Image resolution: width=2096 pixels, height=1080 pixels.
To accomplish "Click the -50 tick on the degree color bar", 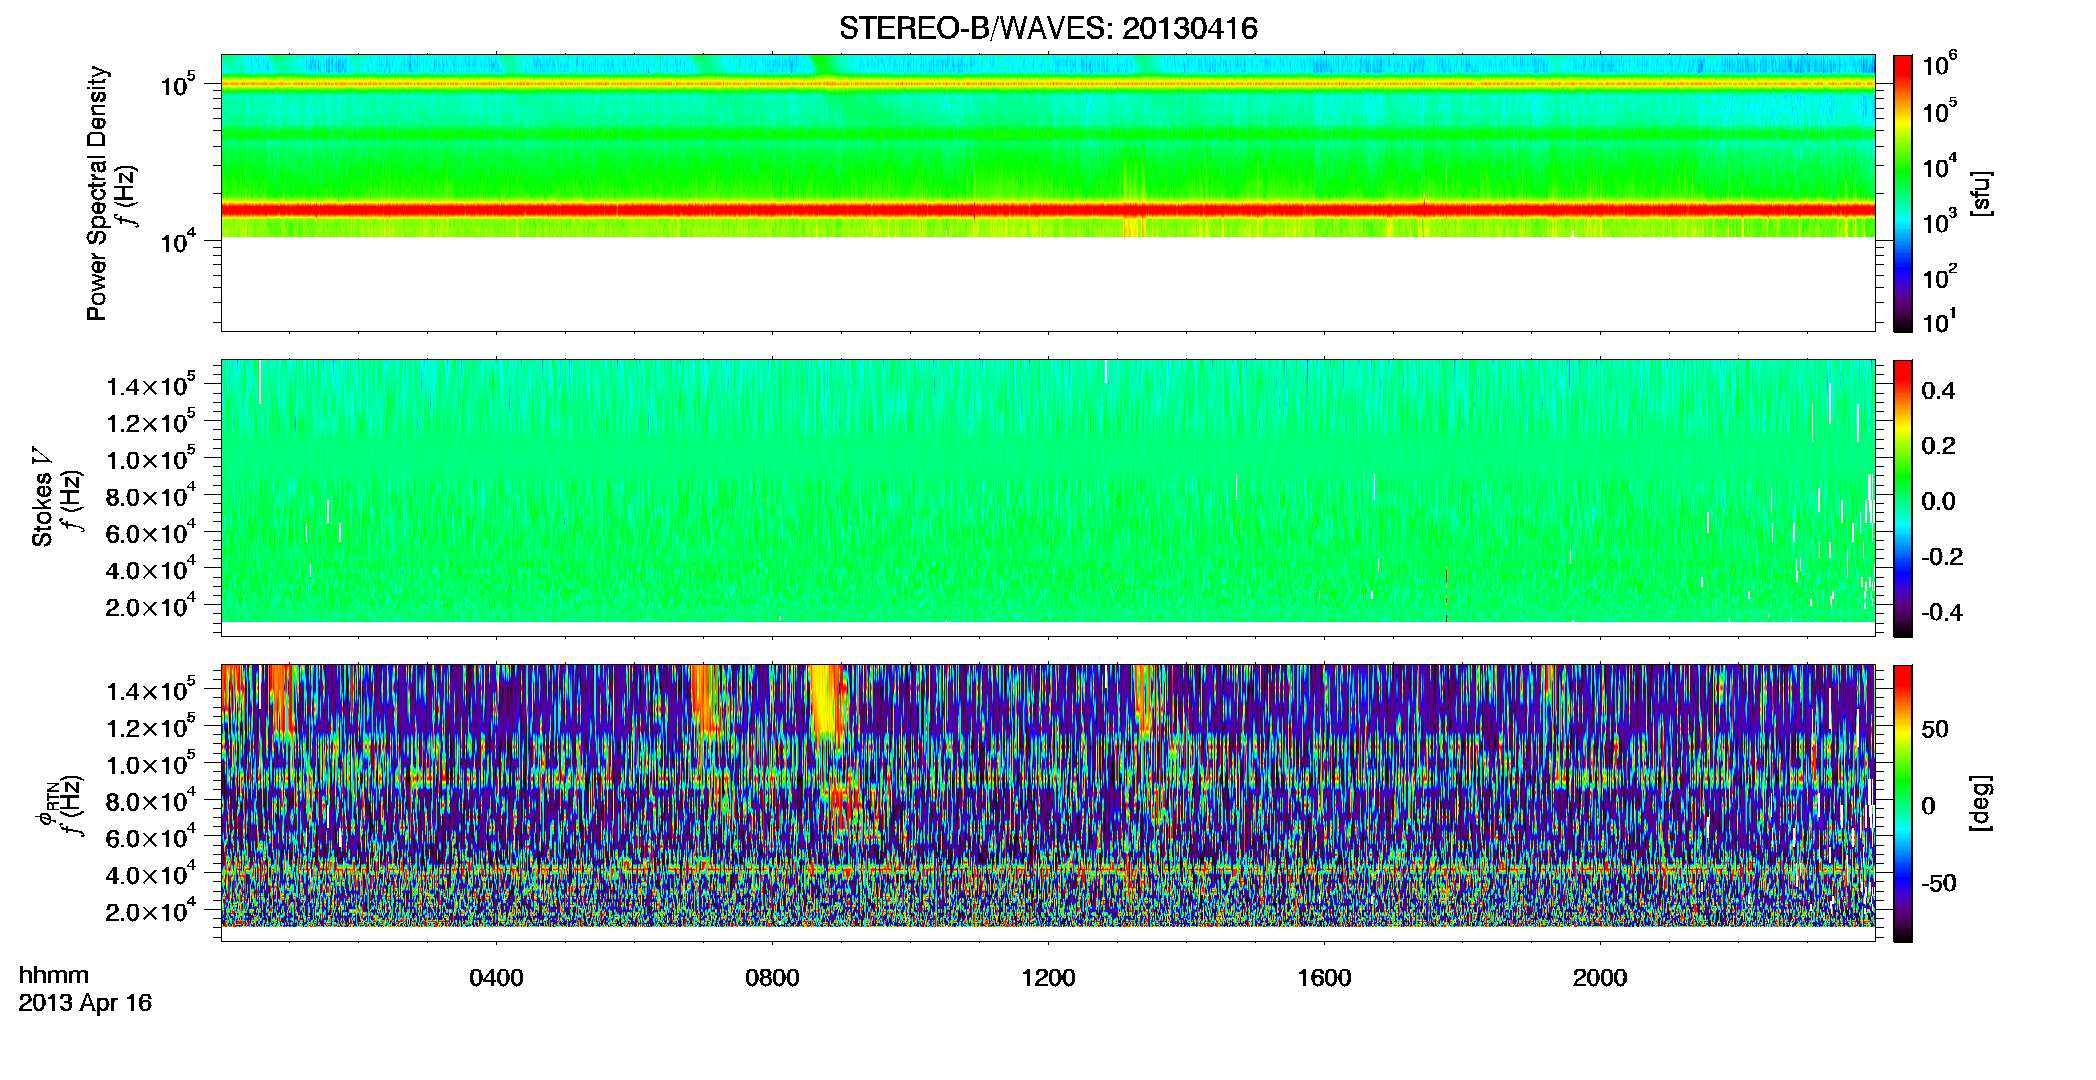I will (x=1938, y=883).
